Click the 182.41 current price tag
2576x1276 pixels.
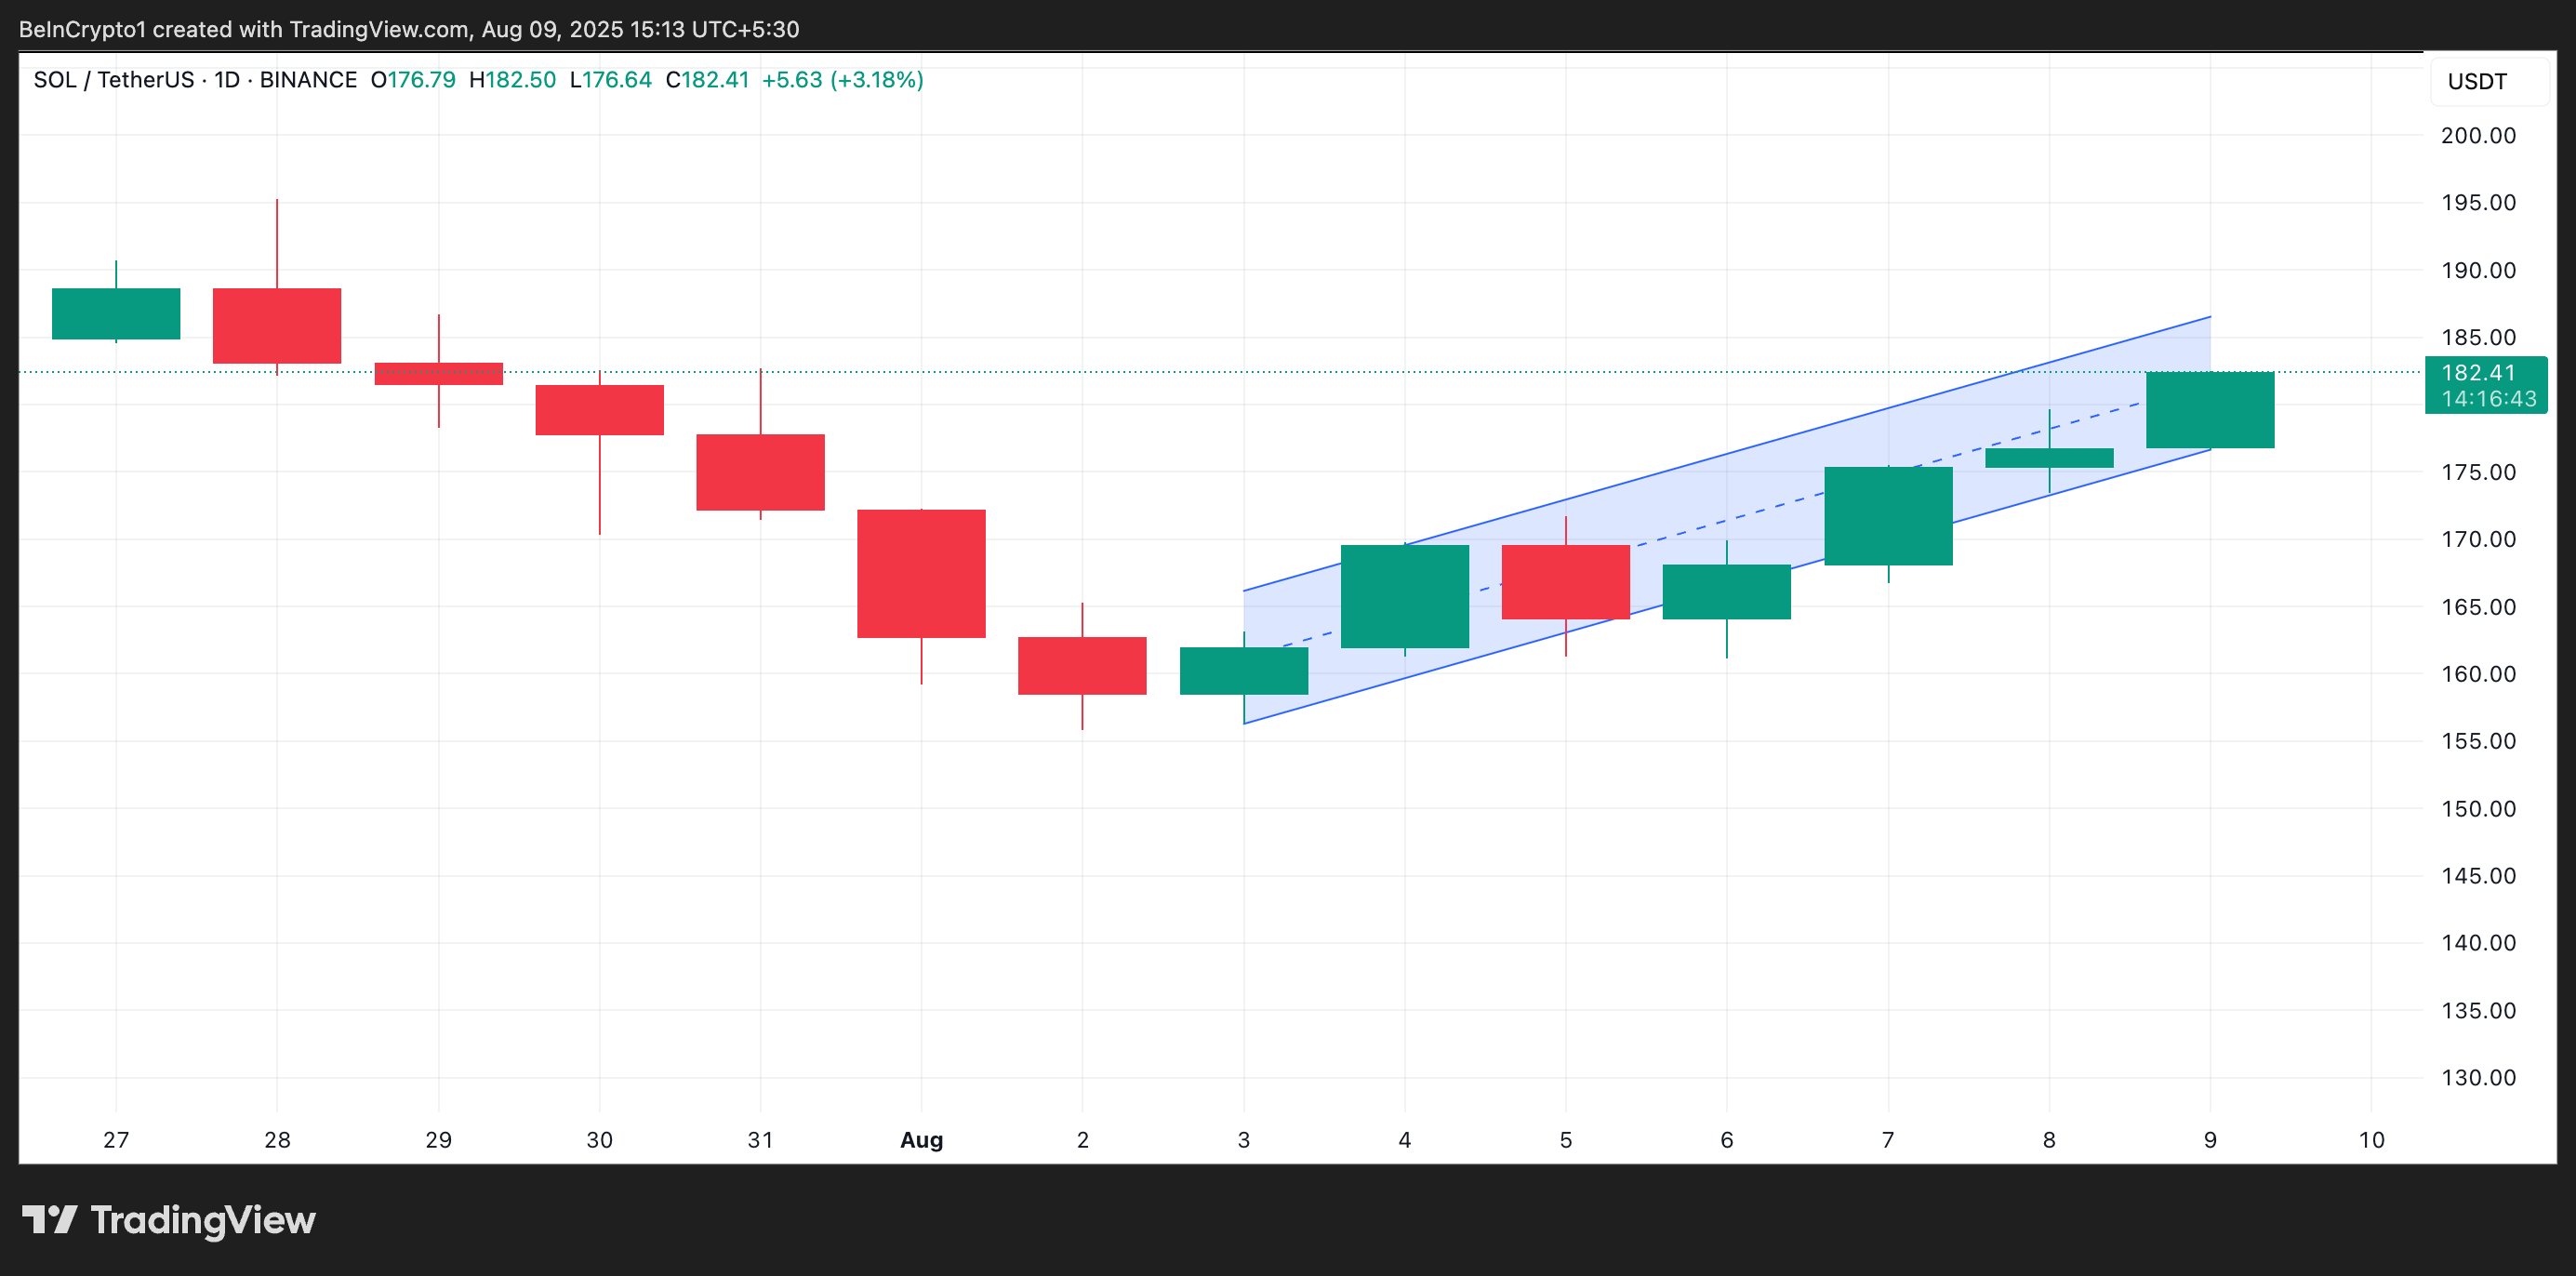pos(2478,373)
